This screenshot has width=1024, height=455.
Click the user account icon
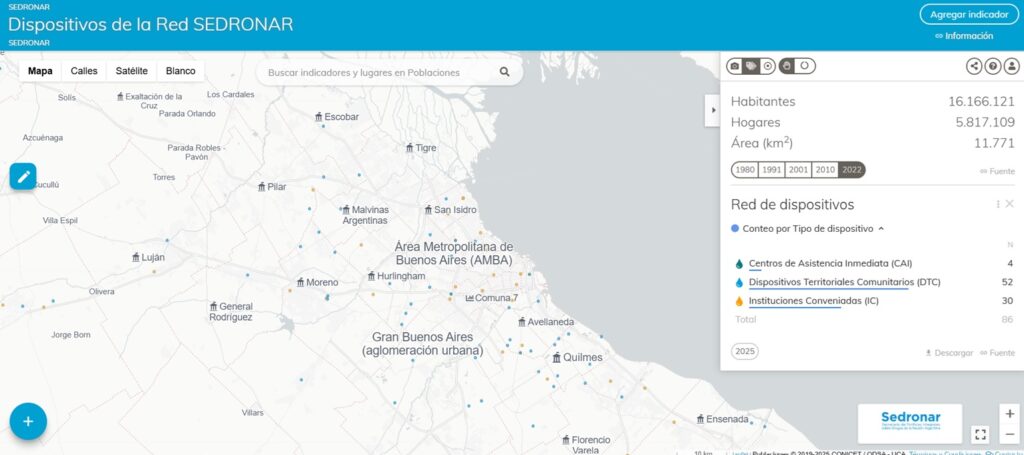pos(1011,66)
